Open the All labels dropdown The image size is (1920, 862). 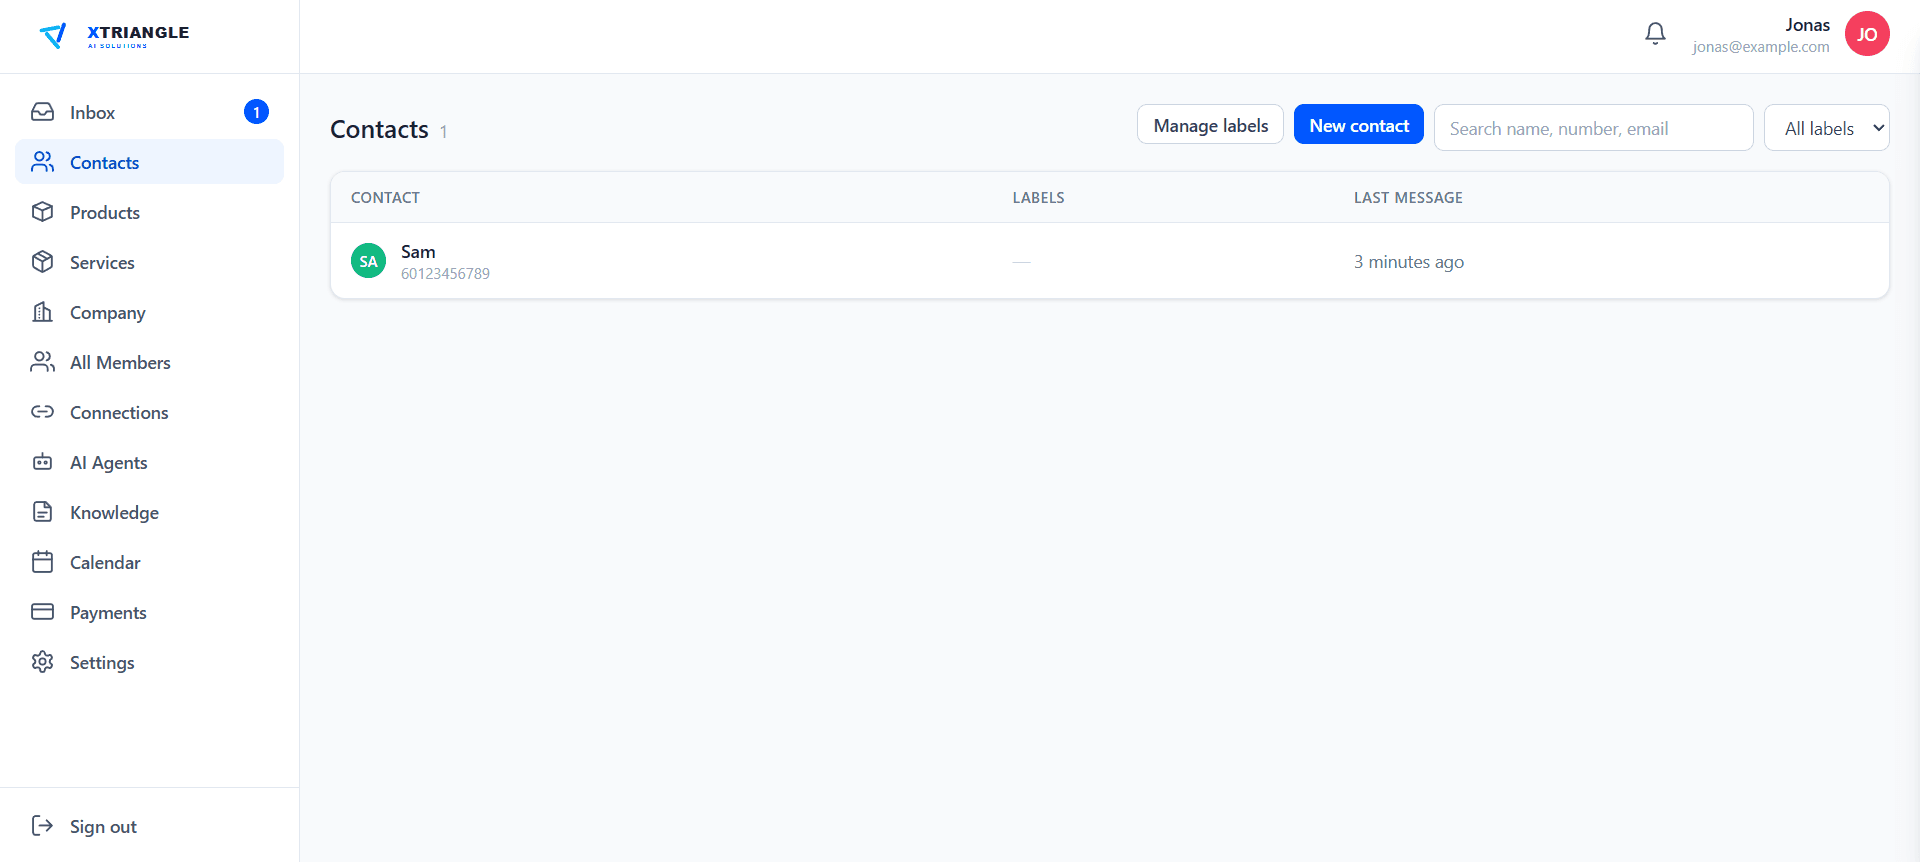point(1826,128)
